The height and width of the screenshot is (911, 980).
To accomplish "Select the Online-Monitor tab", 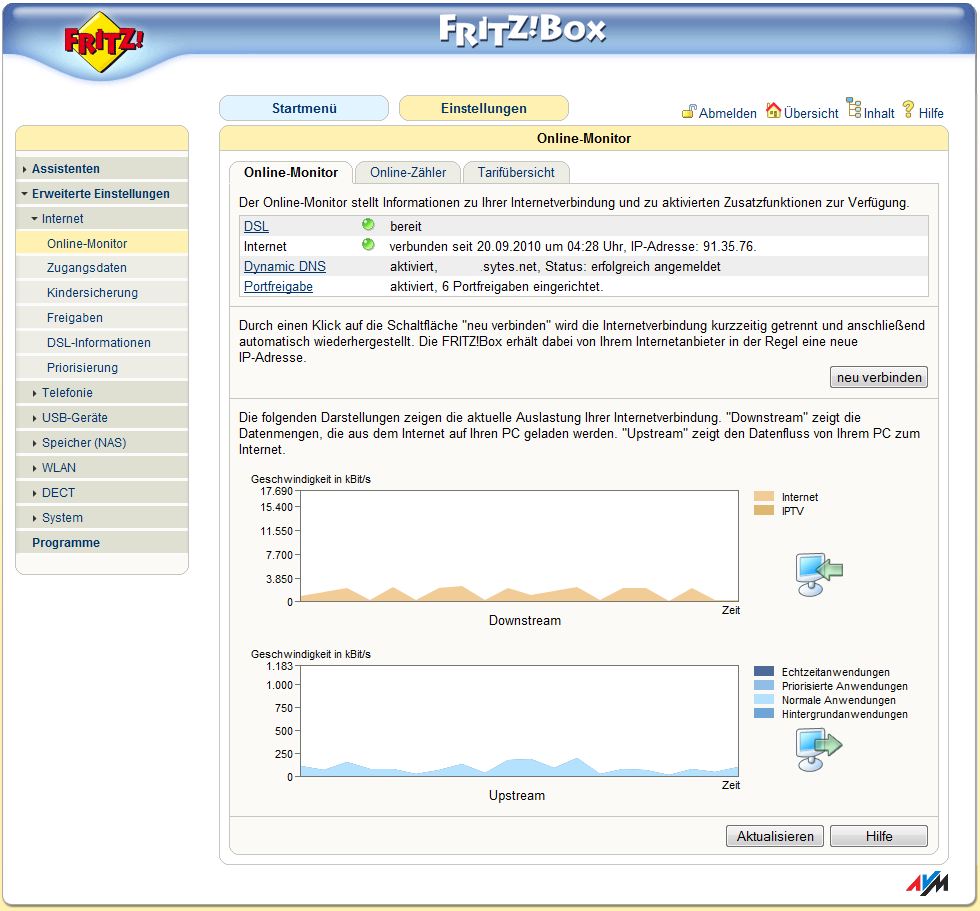I will (x=291, y=172).
